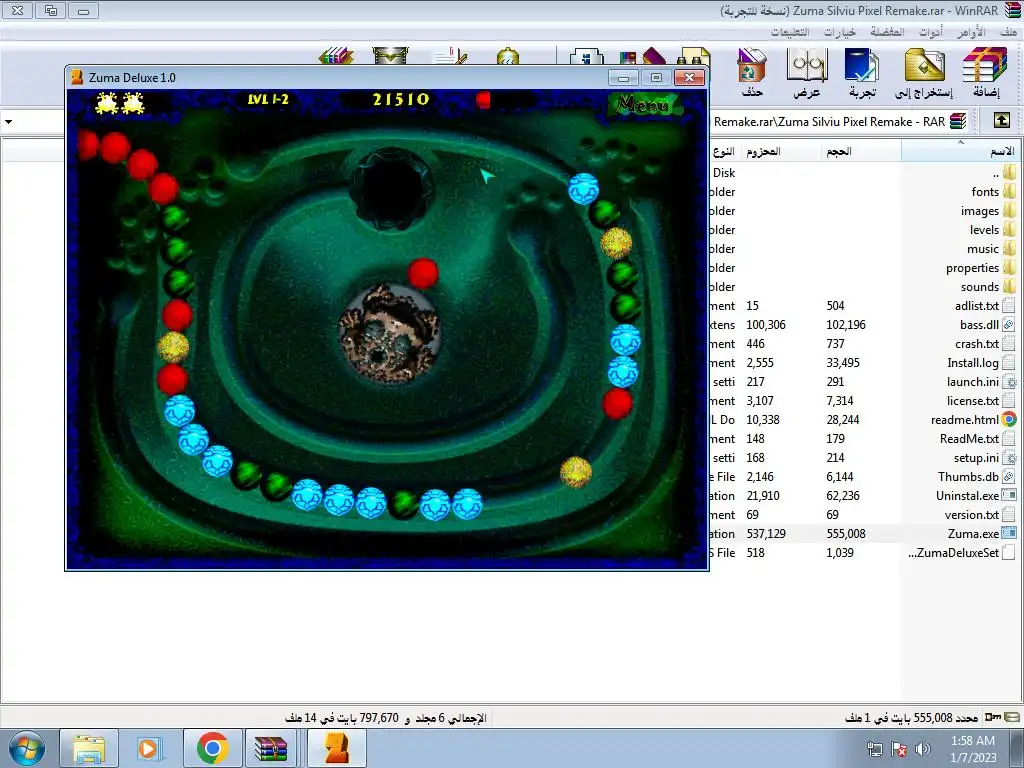Image resolution: width=1024 pixels, height=768 pixels.
Task: Click the bass.dll file icon
Action: click(1009, 325)
